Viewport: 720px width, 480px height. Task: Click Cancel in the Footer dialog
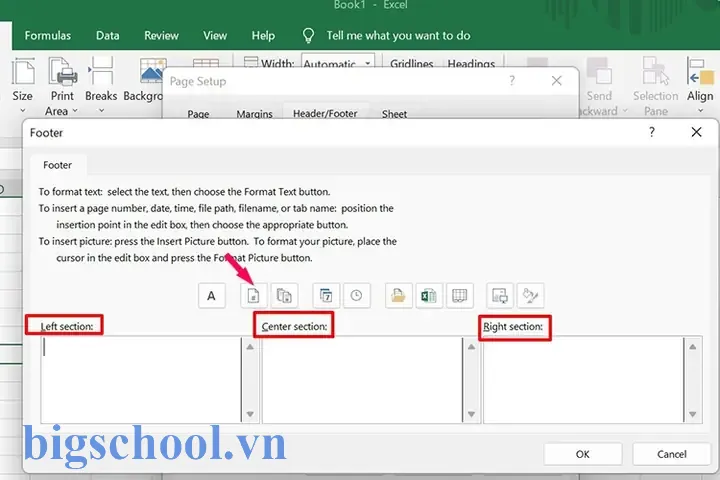672,454
